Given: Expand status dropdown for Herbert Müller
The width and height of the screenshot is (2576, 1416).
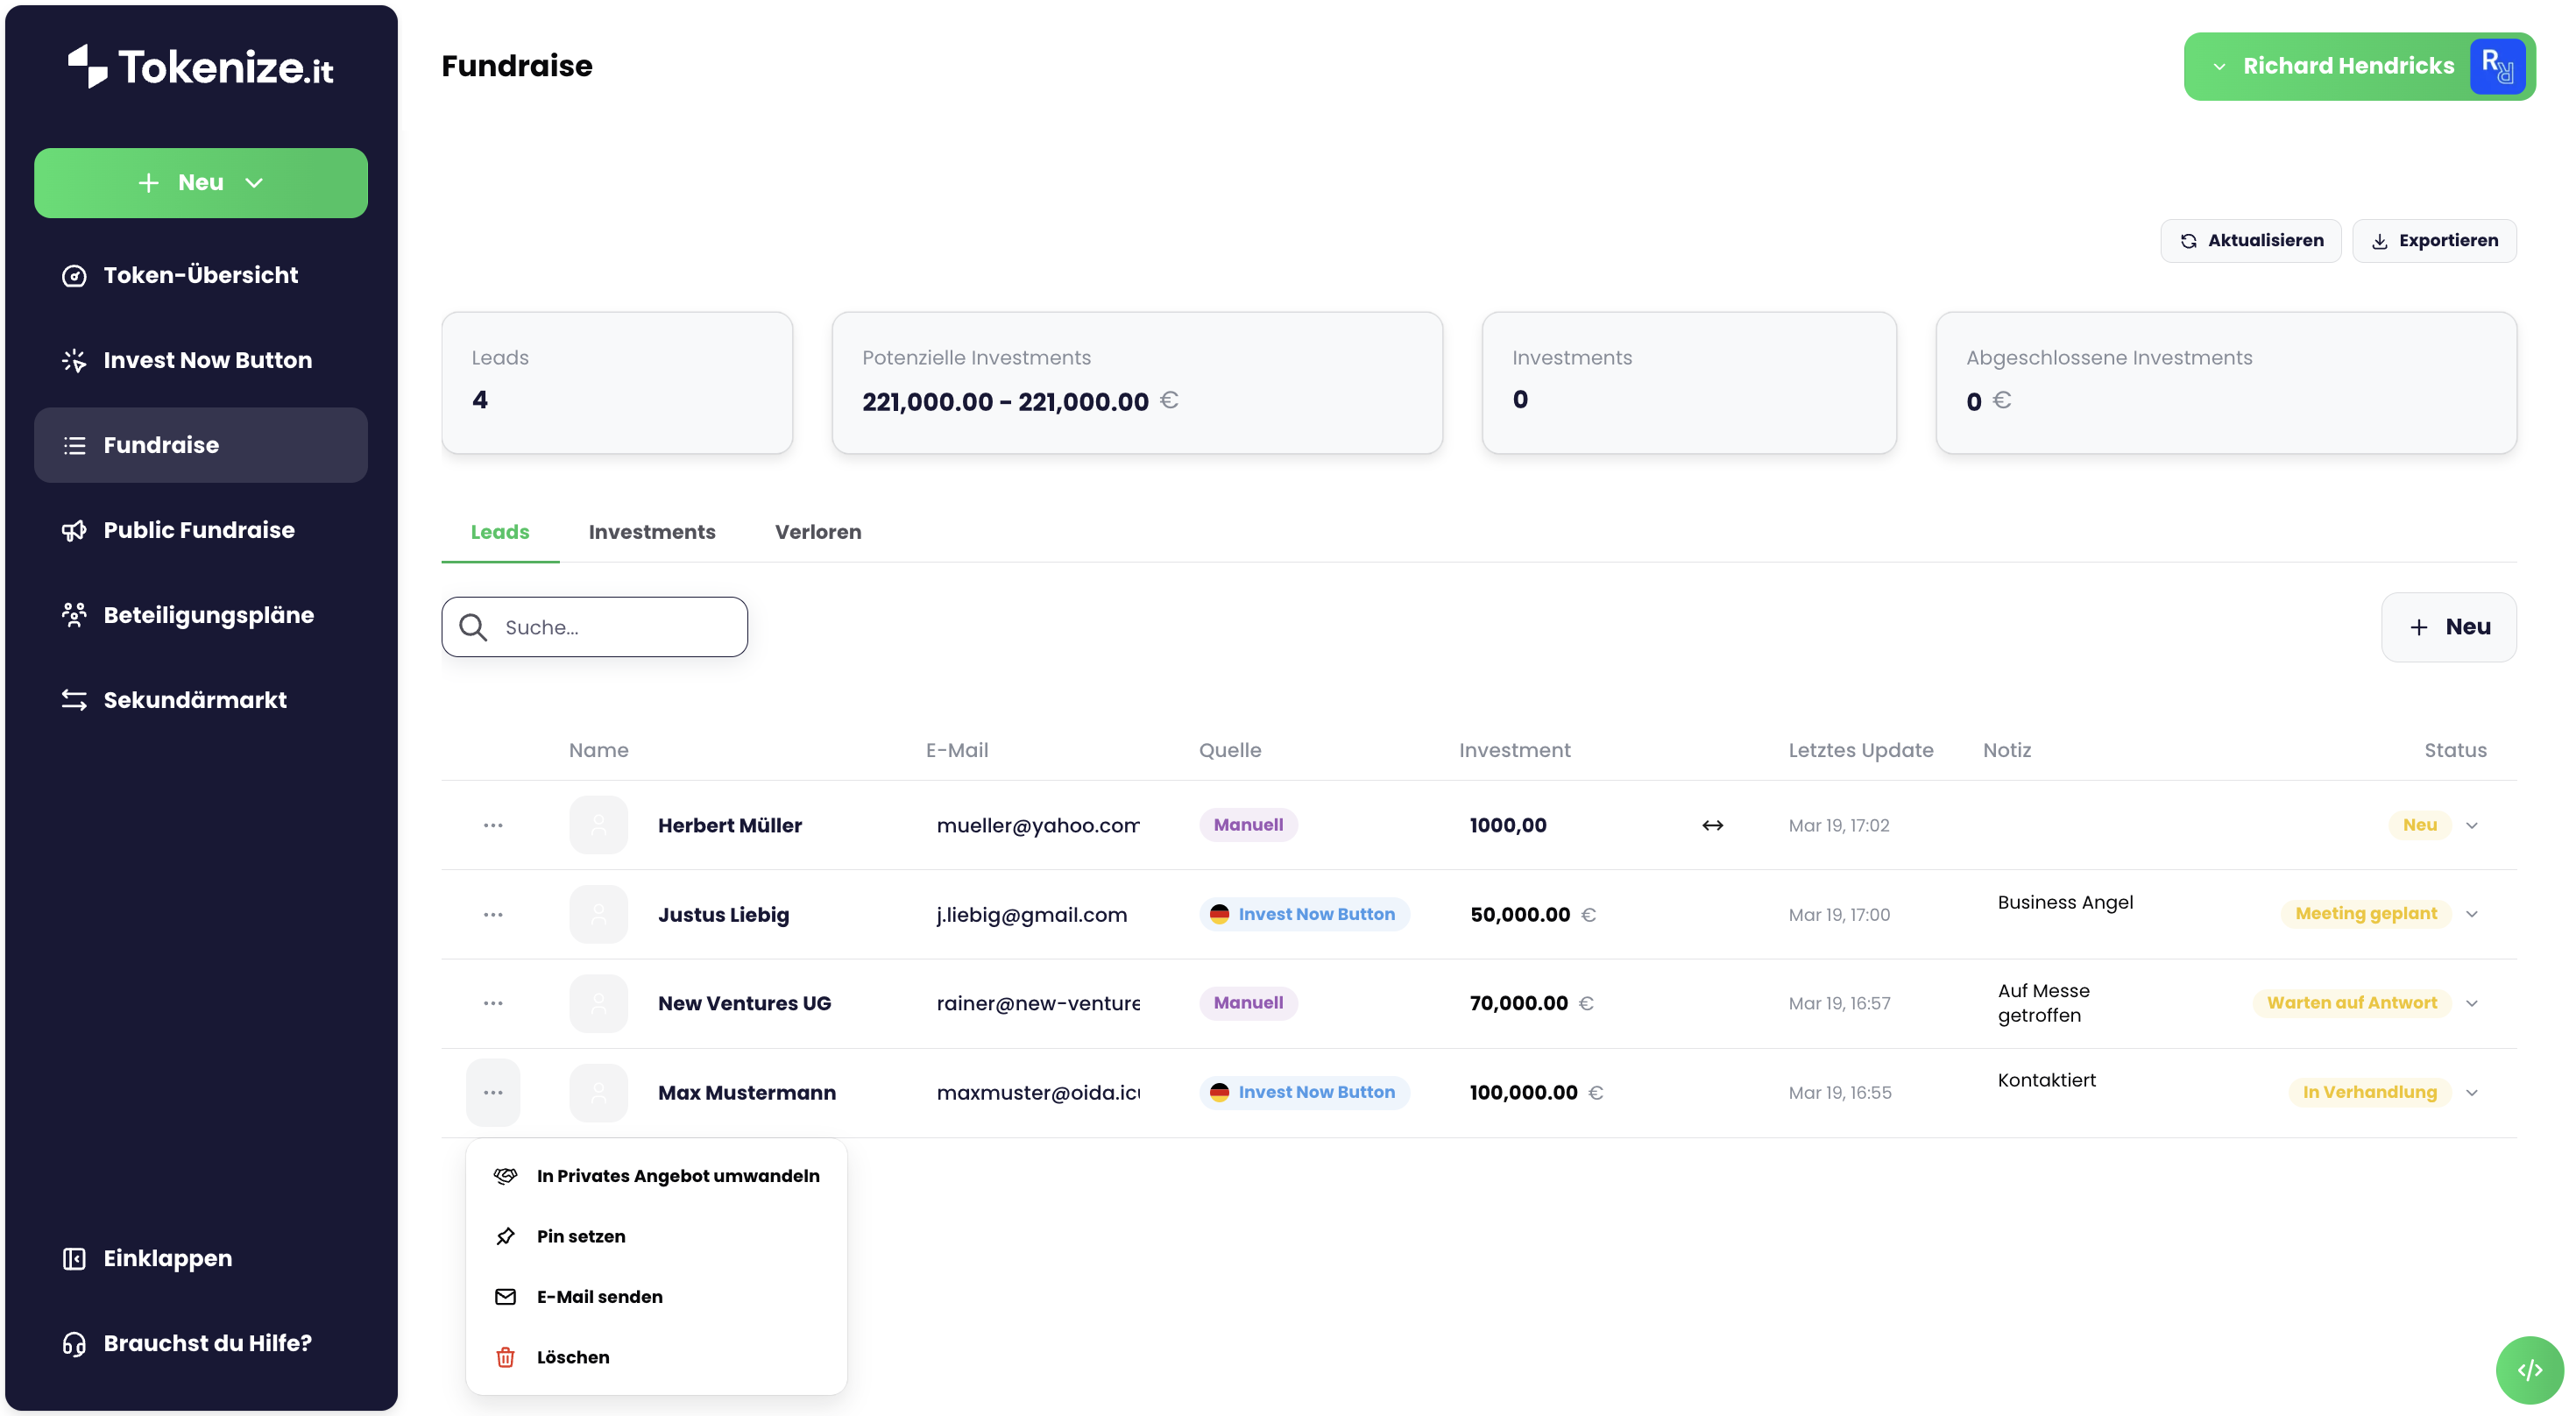Looking at the screenshot, I should point(2472,825).
